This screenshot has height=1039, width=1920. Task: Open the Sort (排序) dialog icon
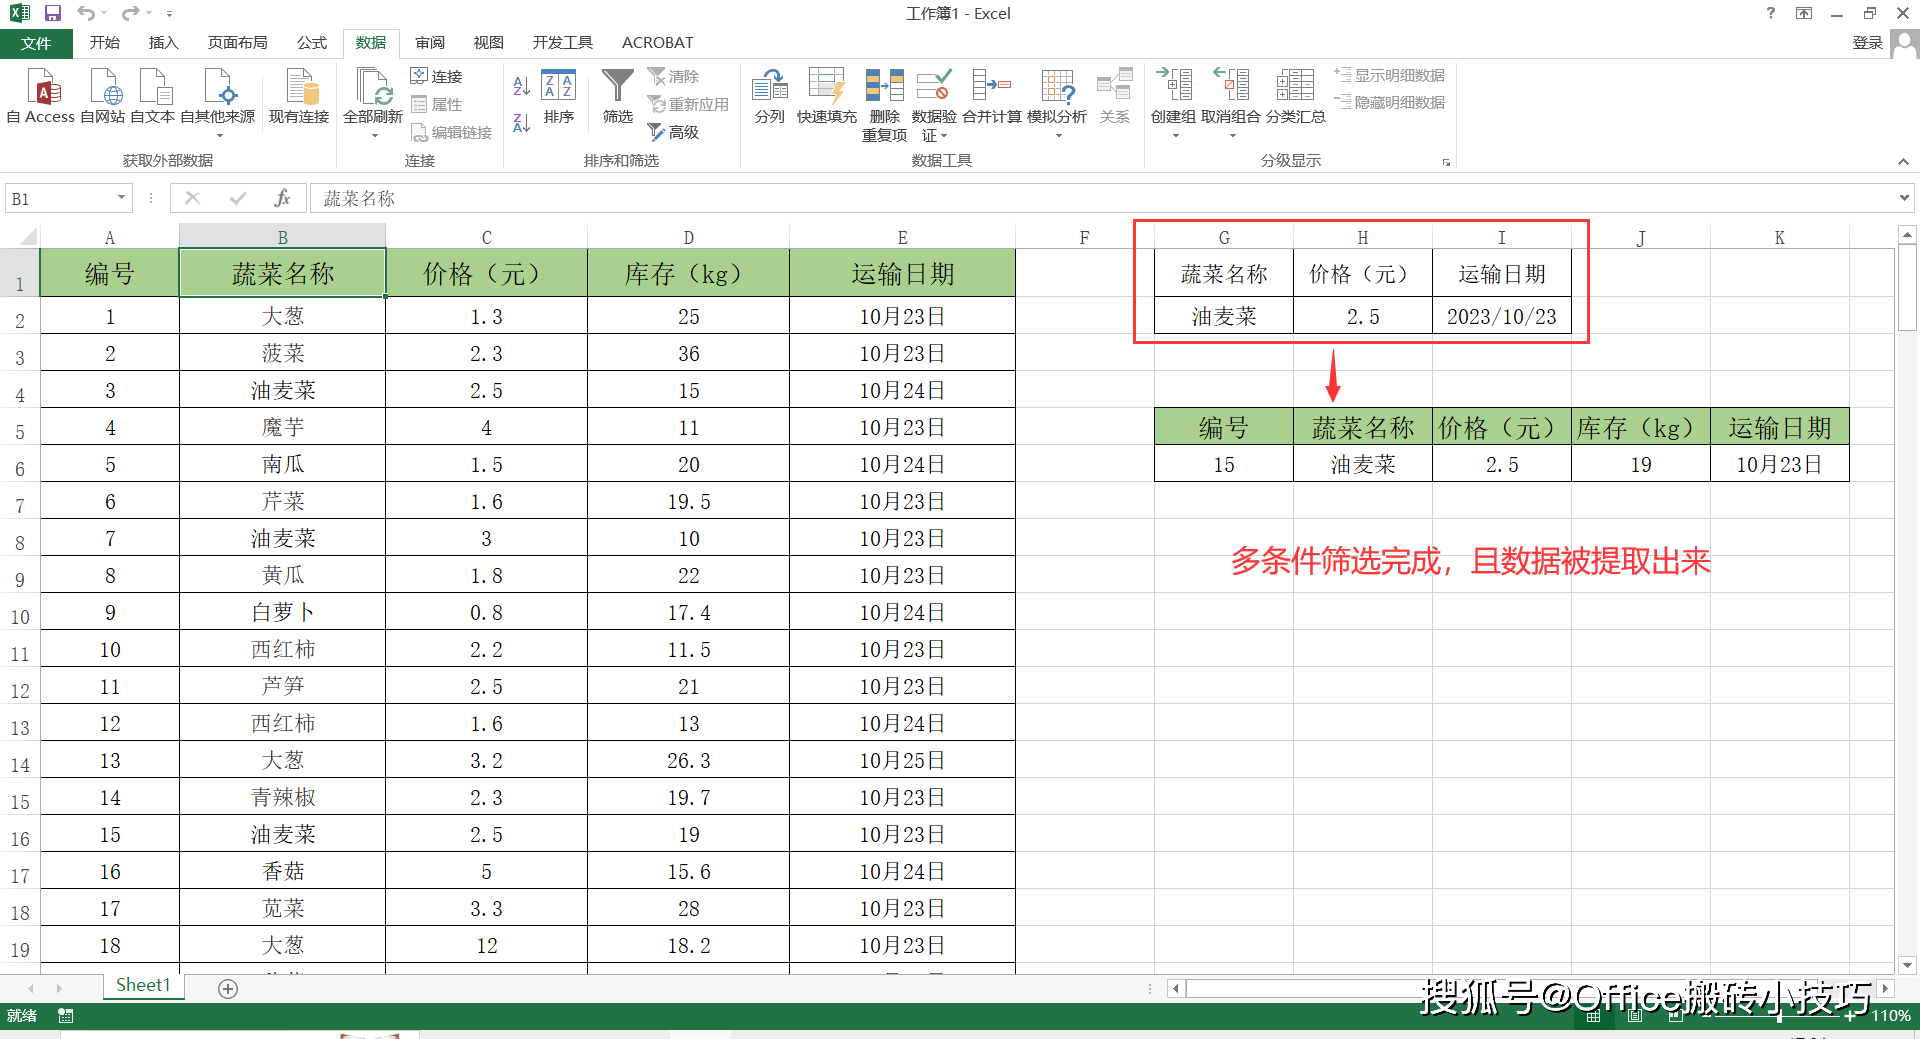point(558,89)
